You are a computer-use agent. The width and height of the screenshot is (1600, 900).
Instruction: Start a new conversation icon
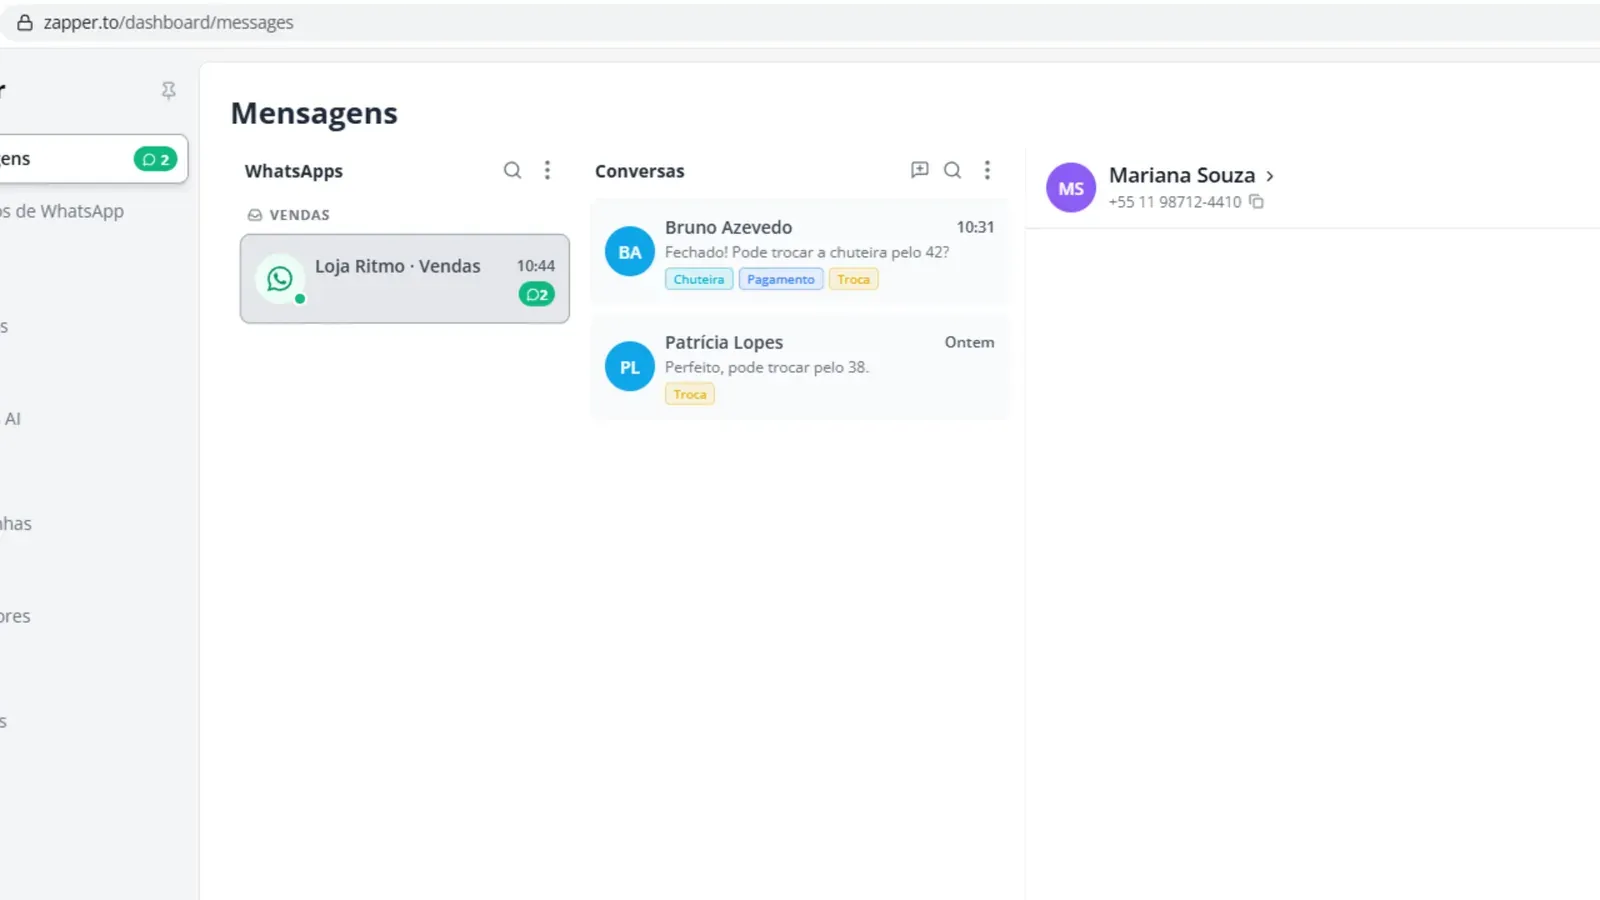(x=920, y=170)
